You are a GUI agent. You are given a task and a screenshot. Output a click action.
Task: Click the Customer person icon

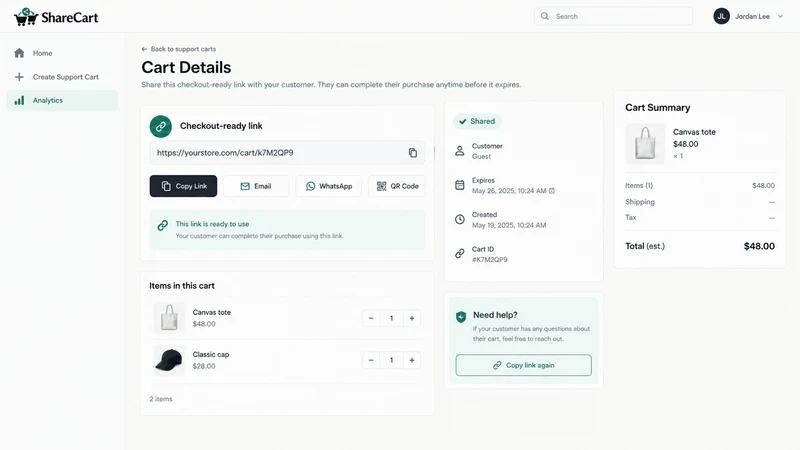tap(460, 151)
